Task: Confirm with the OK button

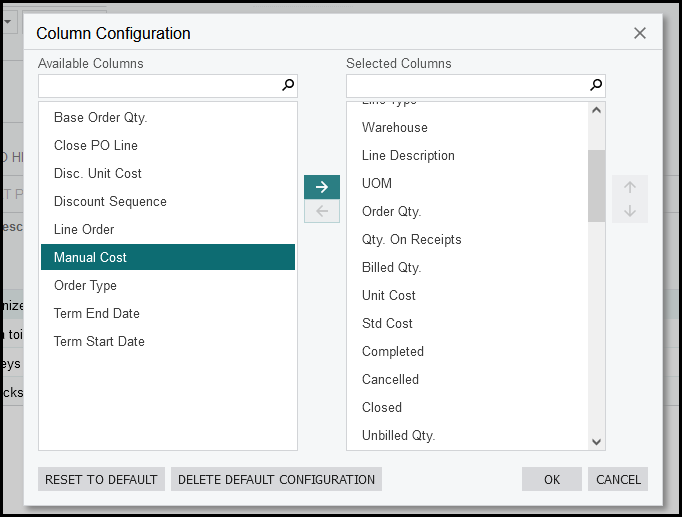Action: click(x=551, y=479)
